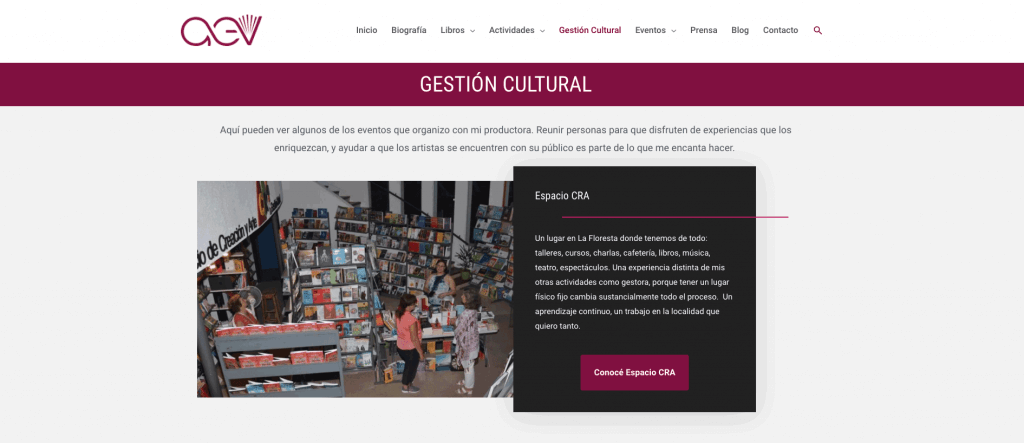Expand the Libros dropdown chevron
Viewport: 1024px width, 443px height.
coord(472,31)
